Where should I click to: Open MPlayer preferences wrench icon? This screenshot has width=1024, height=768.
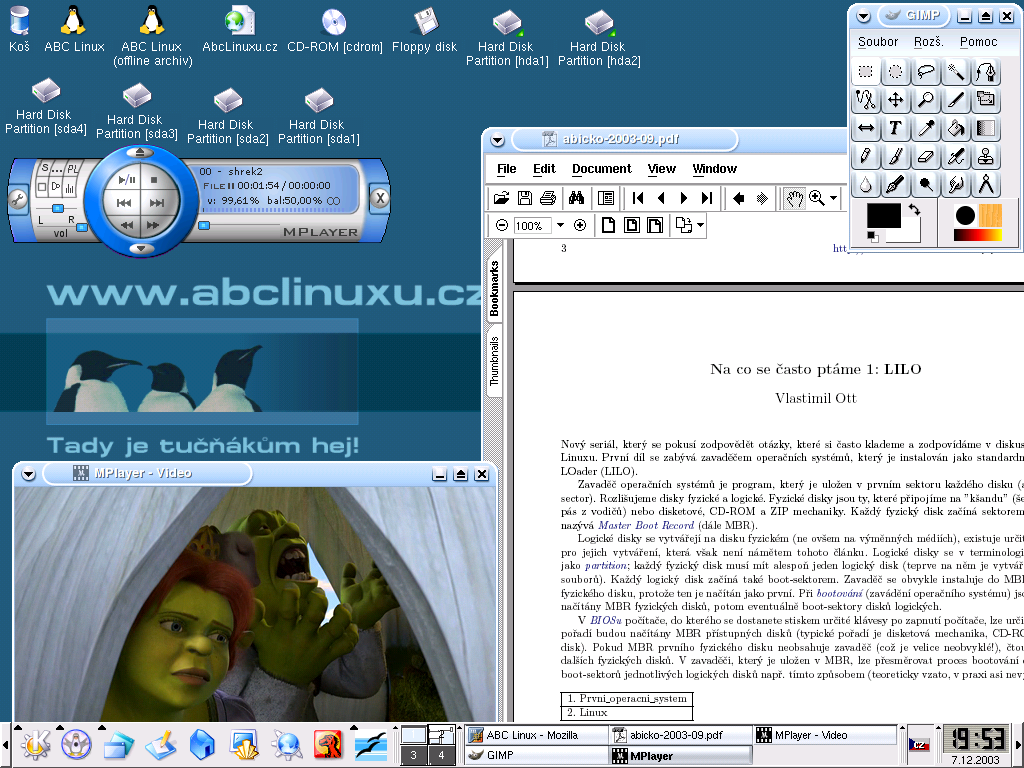point(18,198)
